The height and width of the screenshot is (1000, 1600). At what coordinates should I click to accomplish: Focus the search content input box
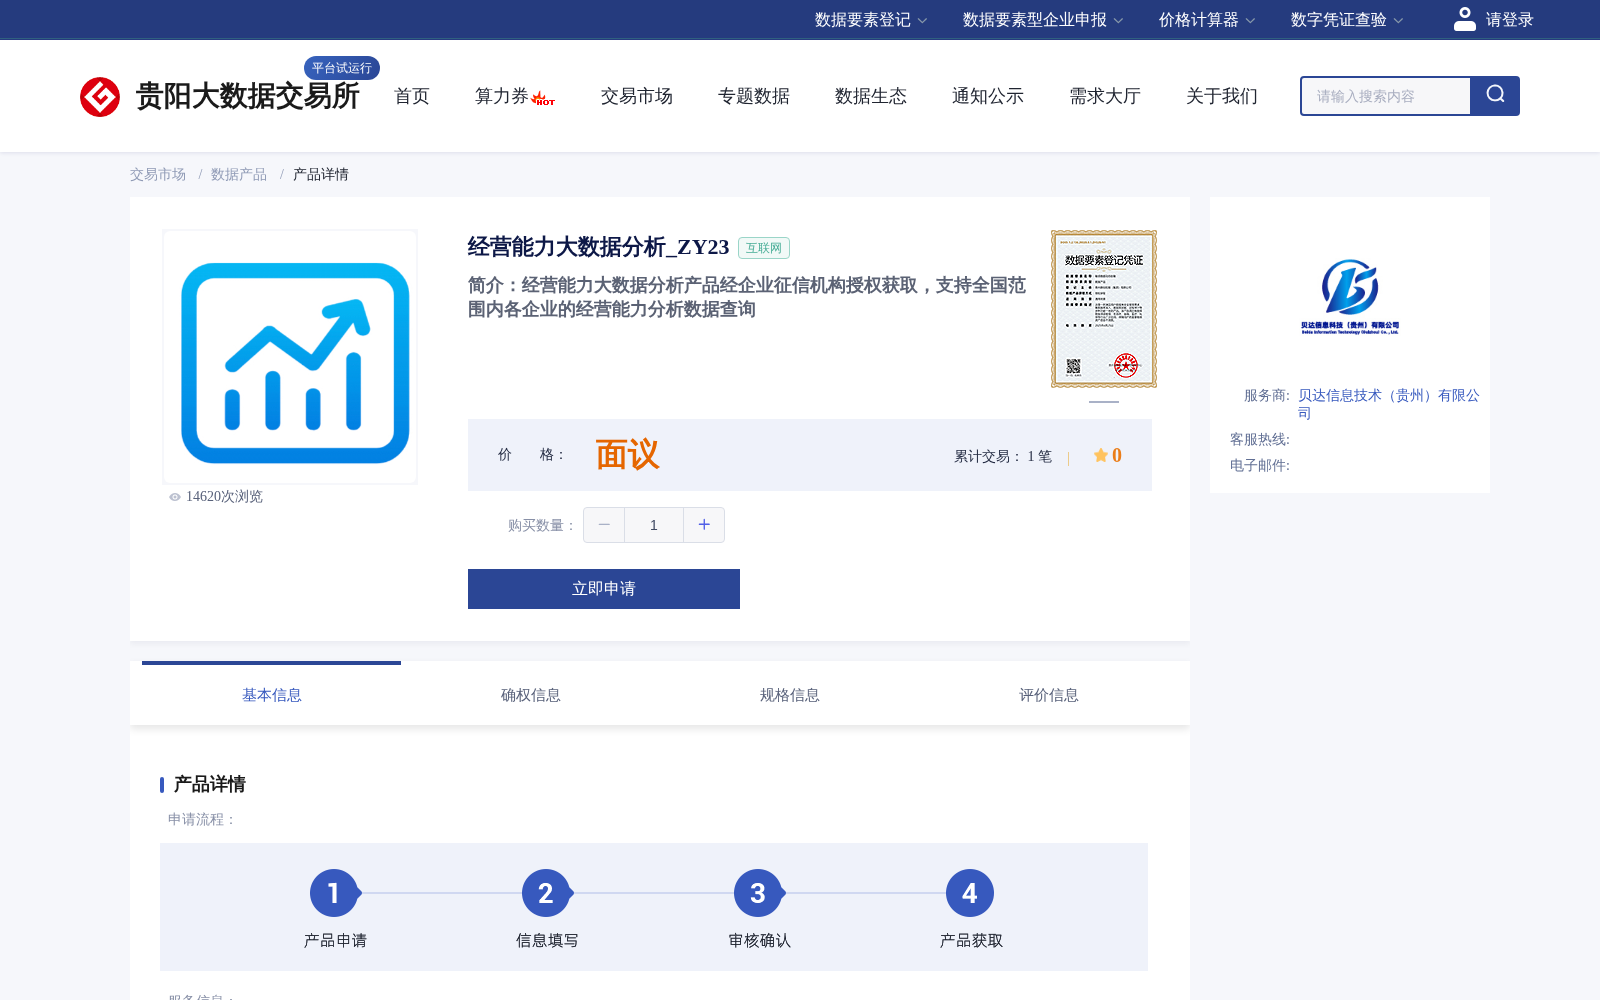click(x=1386, y=96)
